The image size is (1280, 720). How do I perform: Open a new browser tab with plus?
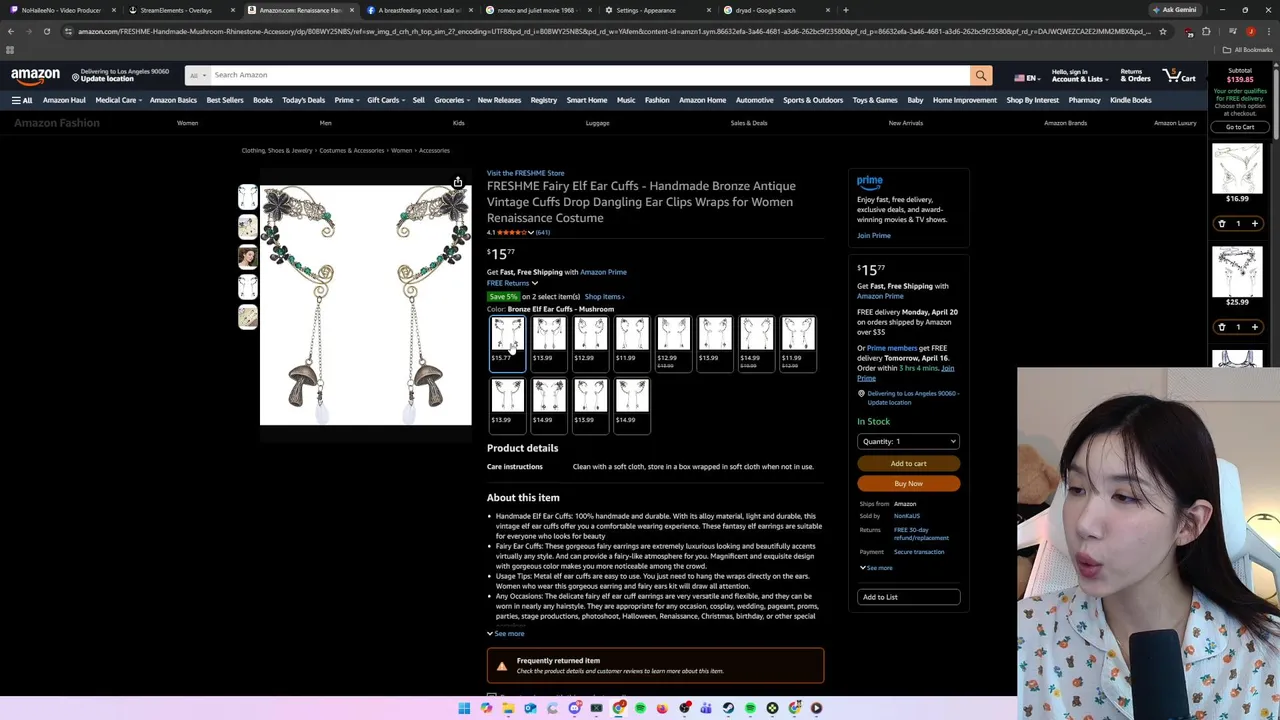coord(846,10)
